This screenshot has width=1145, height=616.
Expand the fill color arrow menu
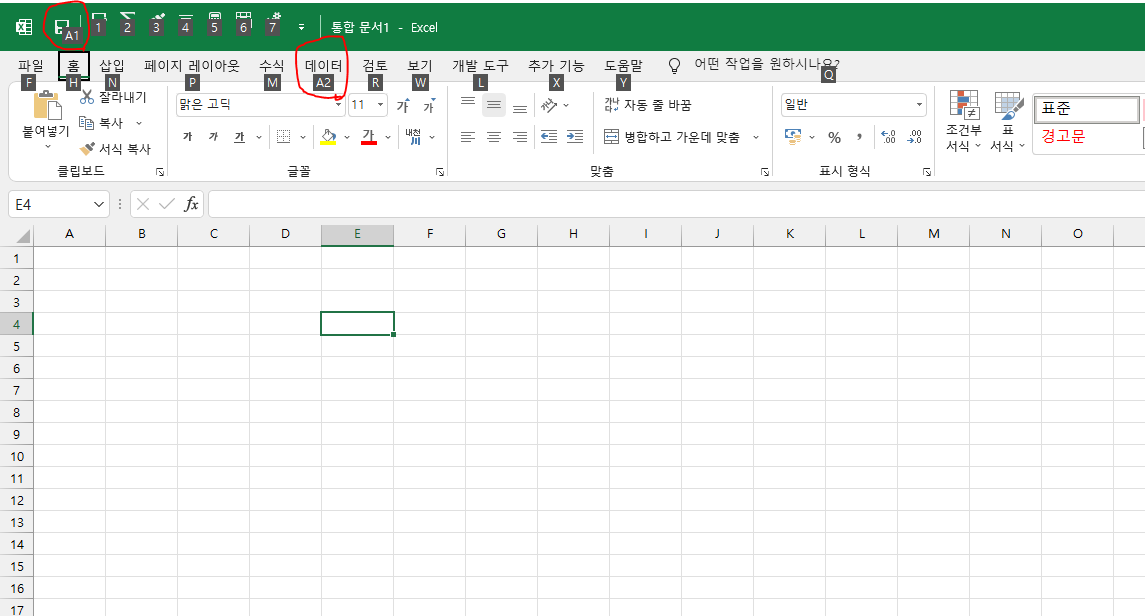point(347,136)
